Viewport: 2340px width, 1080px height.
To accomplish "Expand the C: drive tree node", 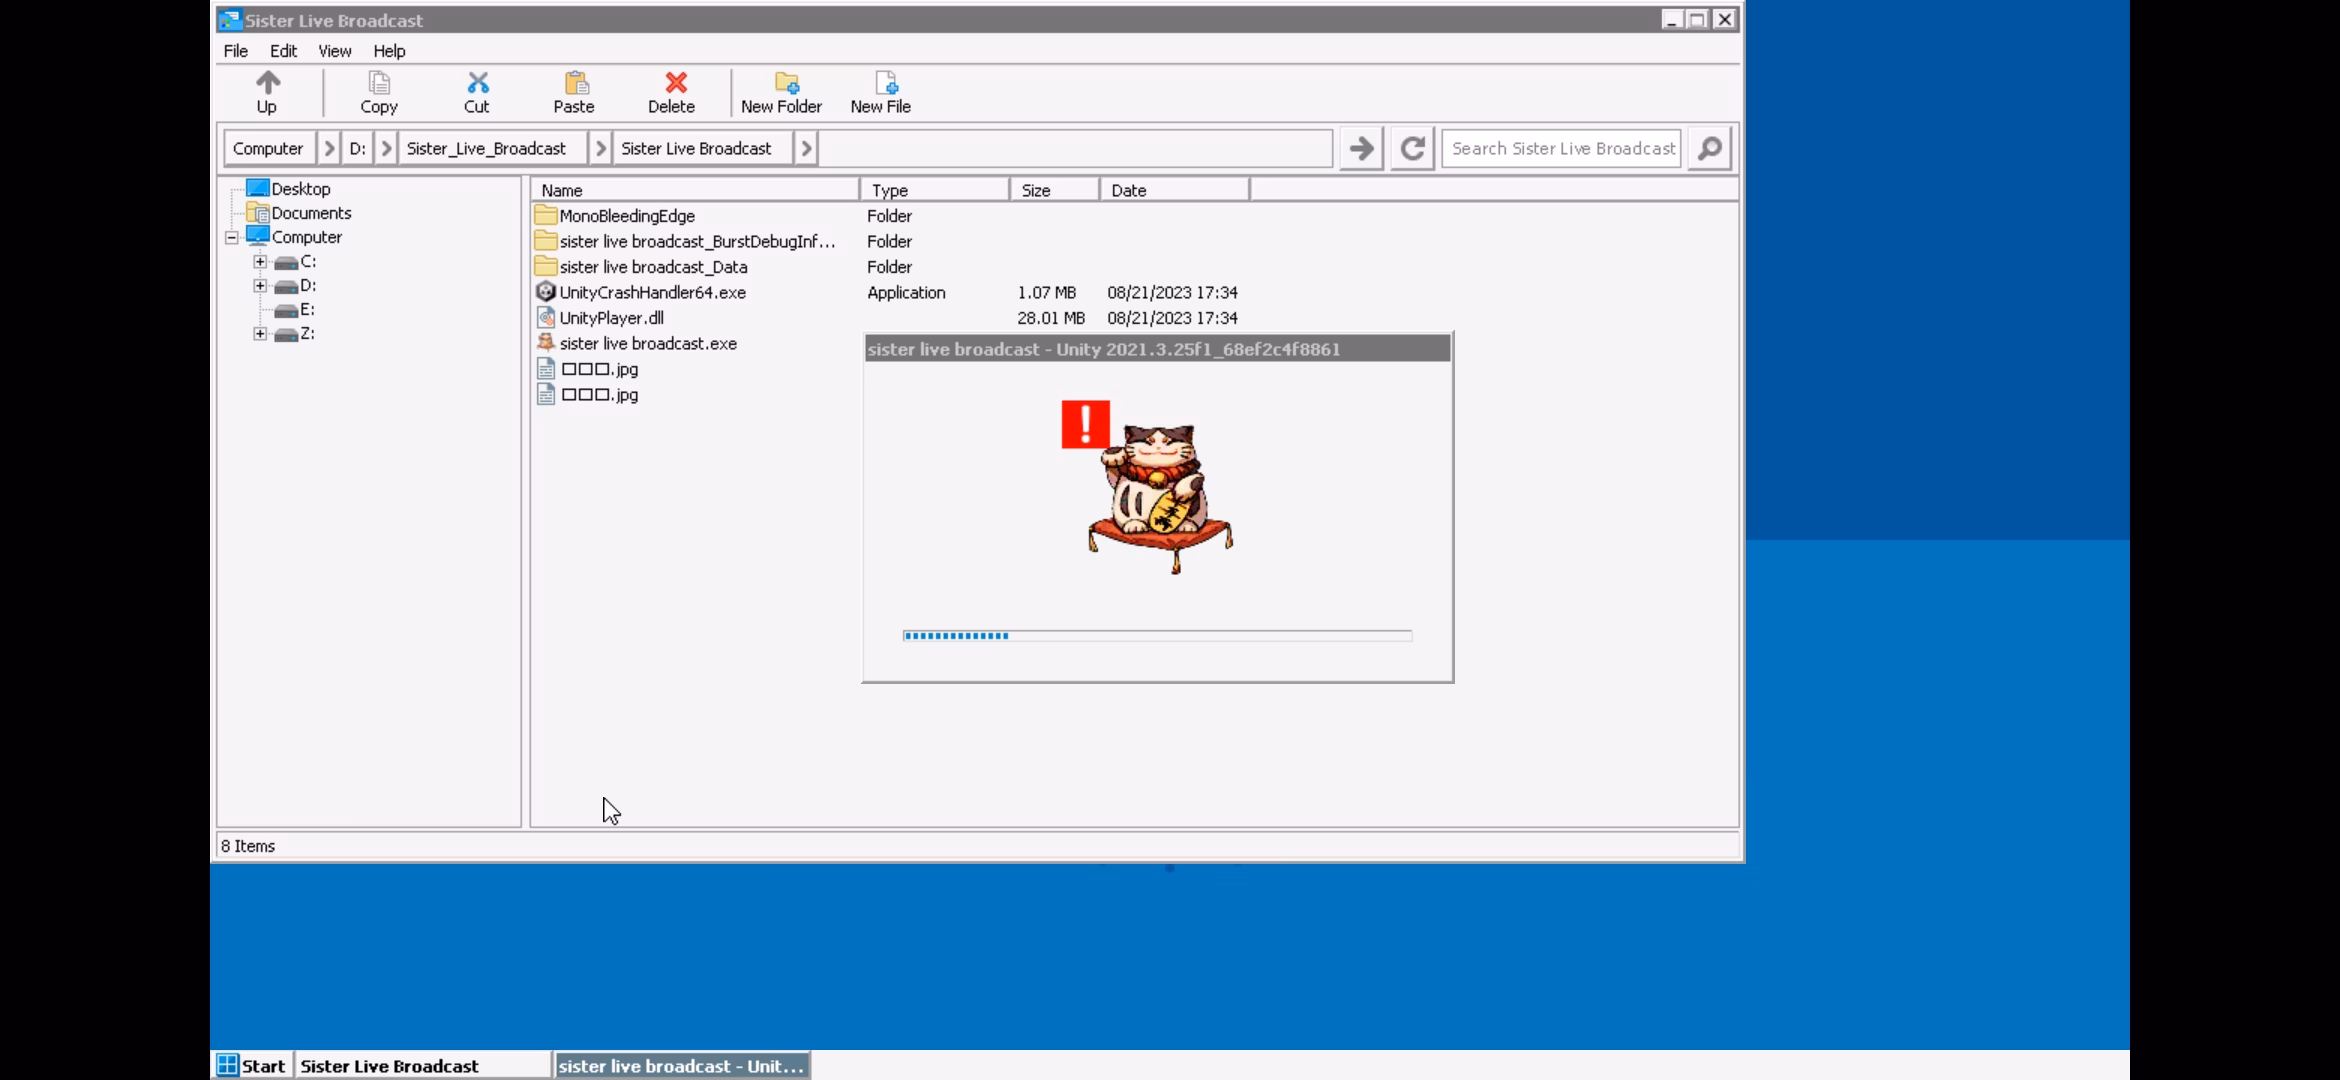I will (x=260, y=262).
